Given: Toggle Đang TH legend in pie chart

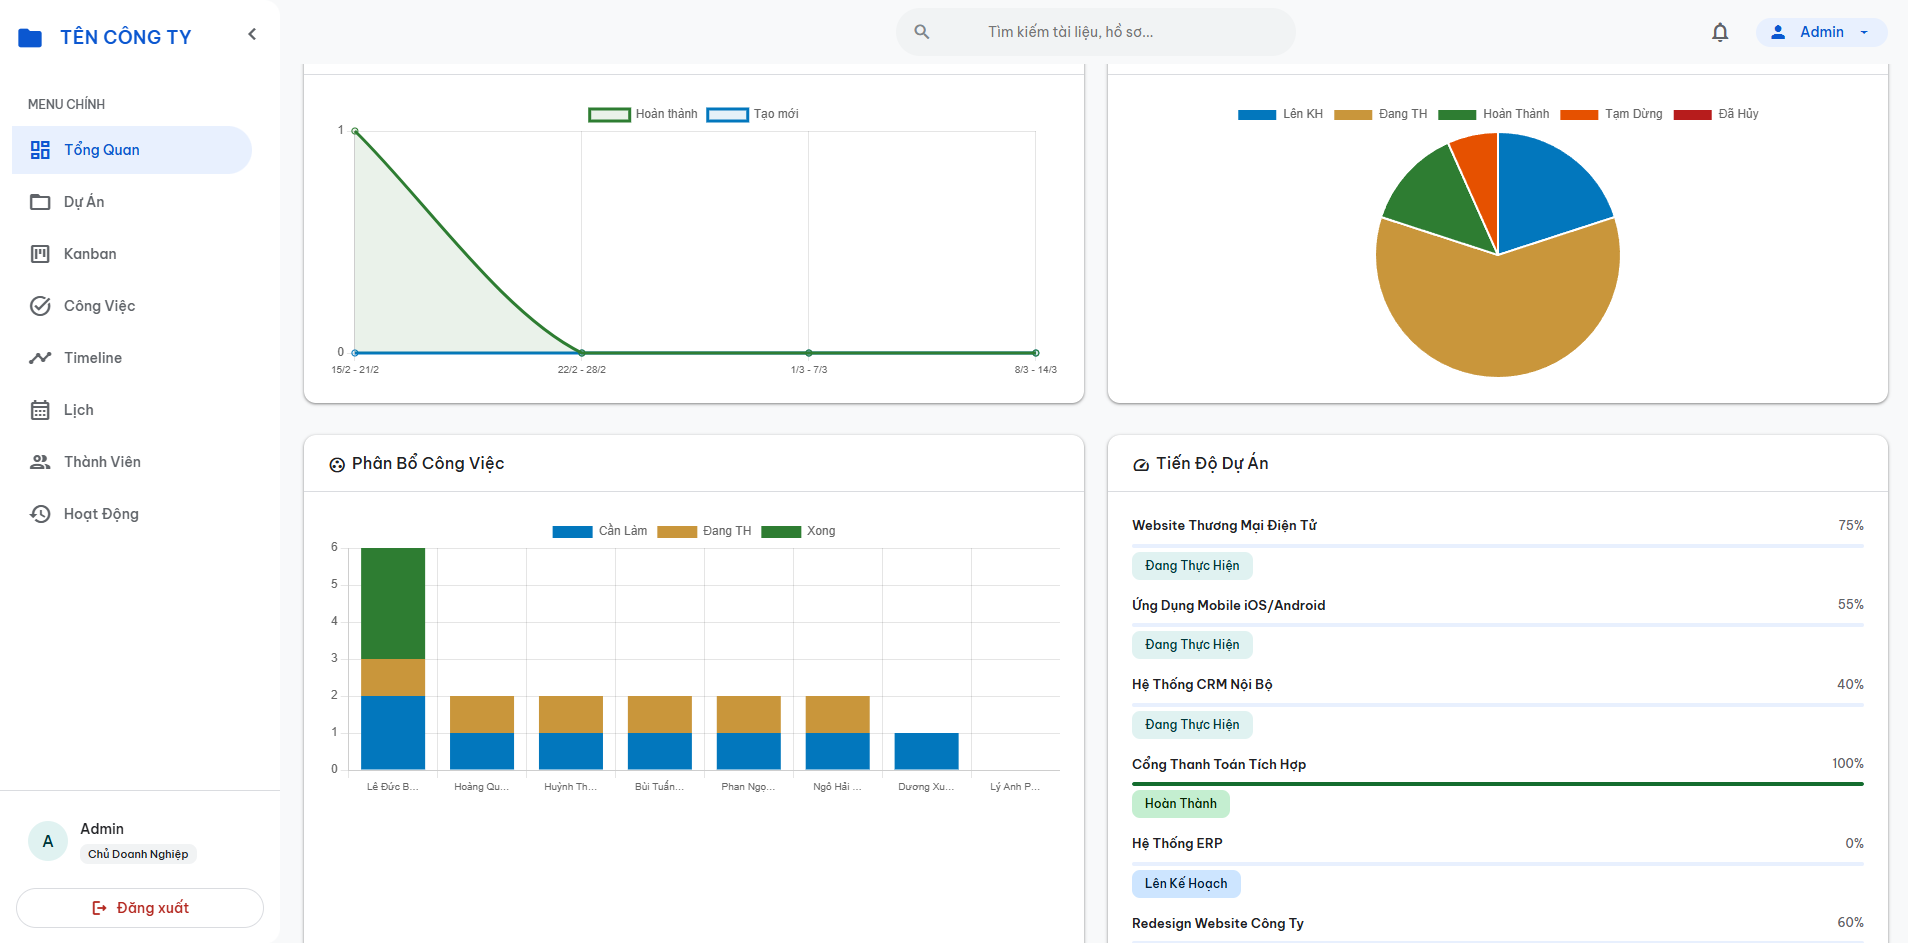Looking at the screenshot, I should (1380, 114).
